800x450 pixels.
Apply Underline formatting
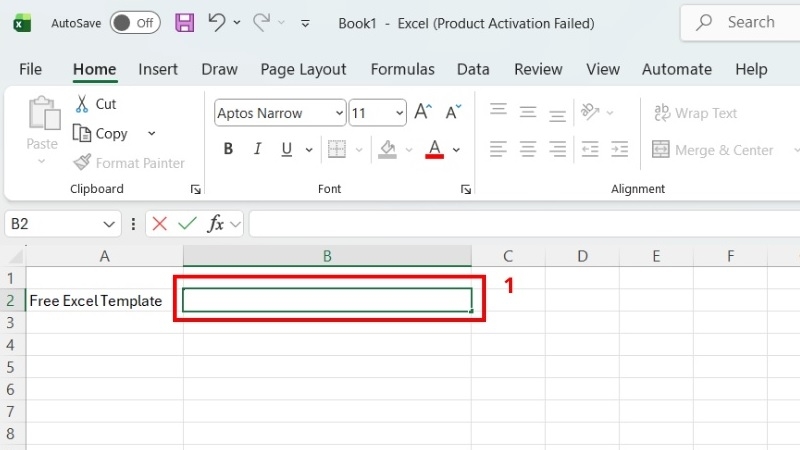[287, 149]
